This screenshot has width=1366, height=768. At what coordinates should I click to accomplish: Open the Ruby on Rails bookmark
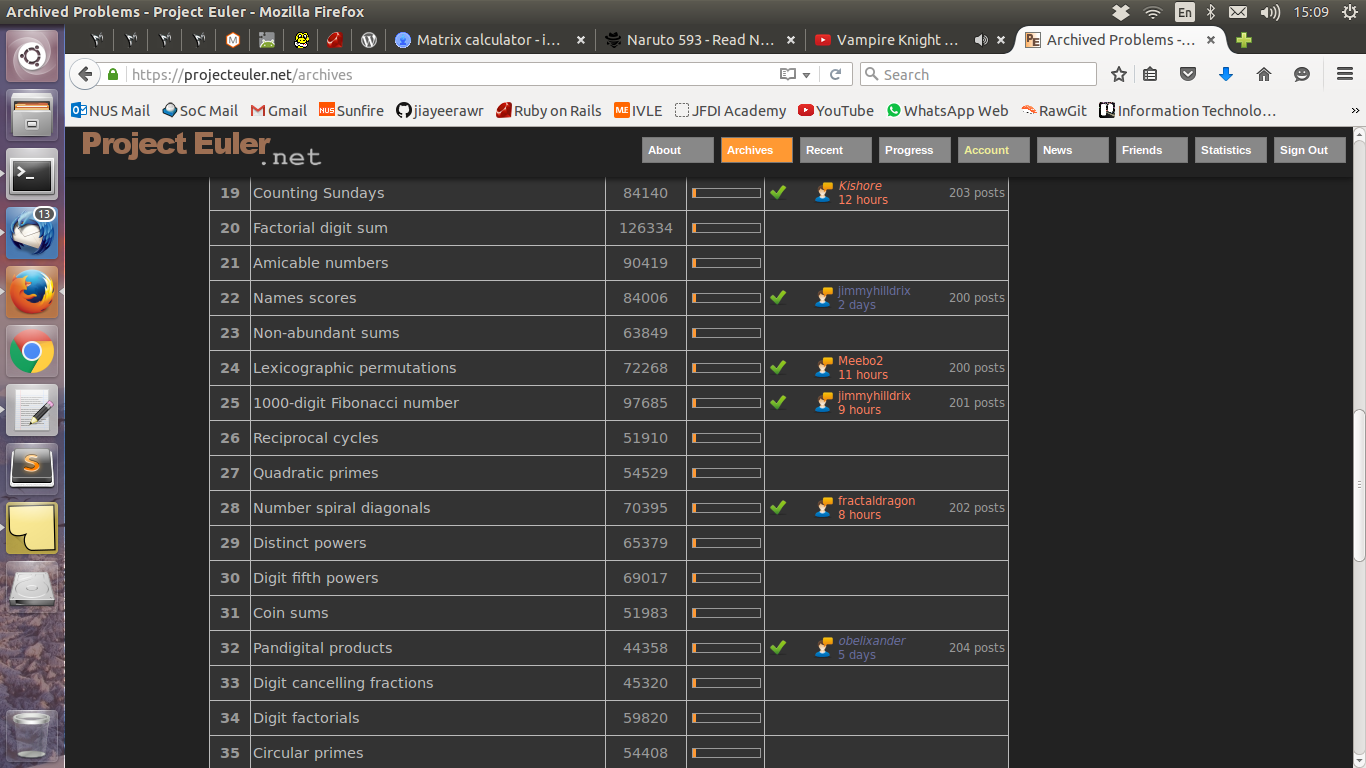pos(549,111)
